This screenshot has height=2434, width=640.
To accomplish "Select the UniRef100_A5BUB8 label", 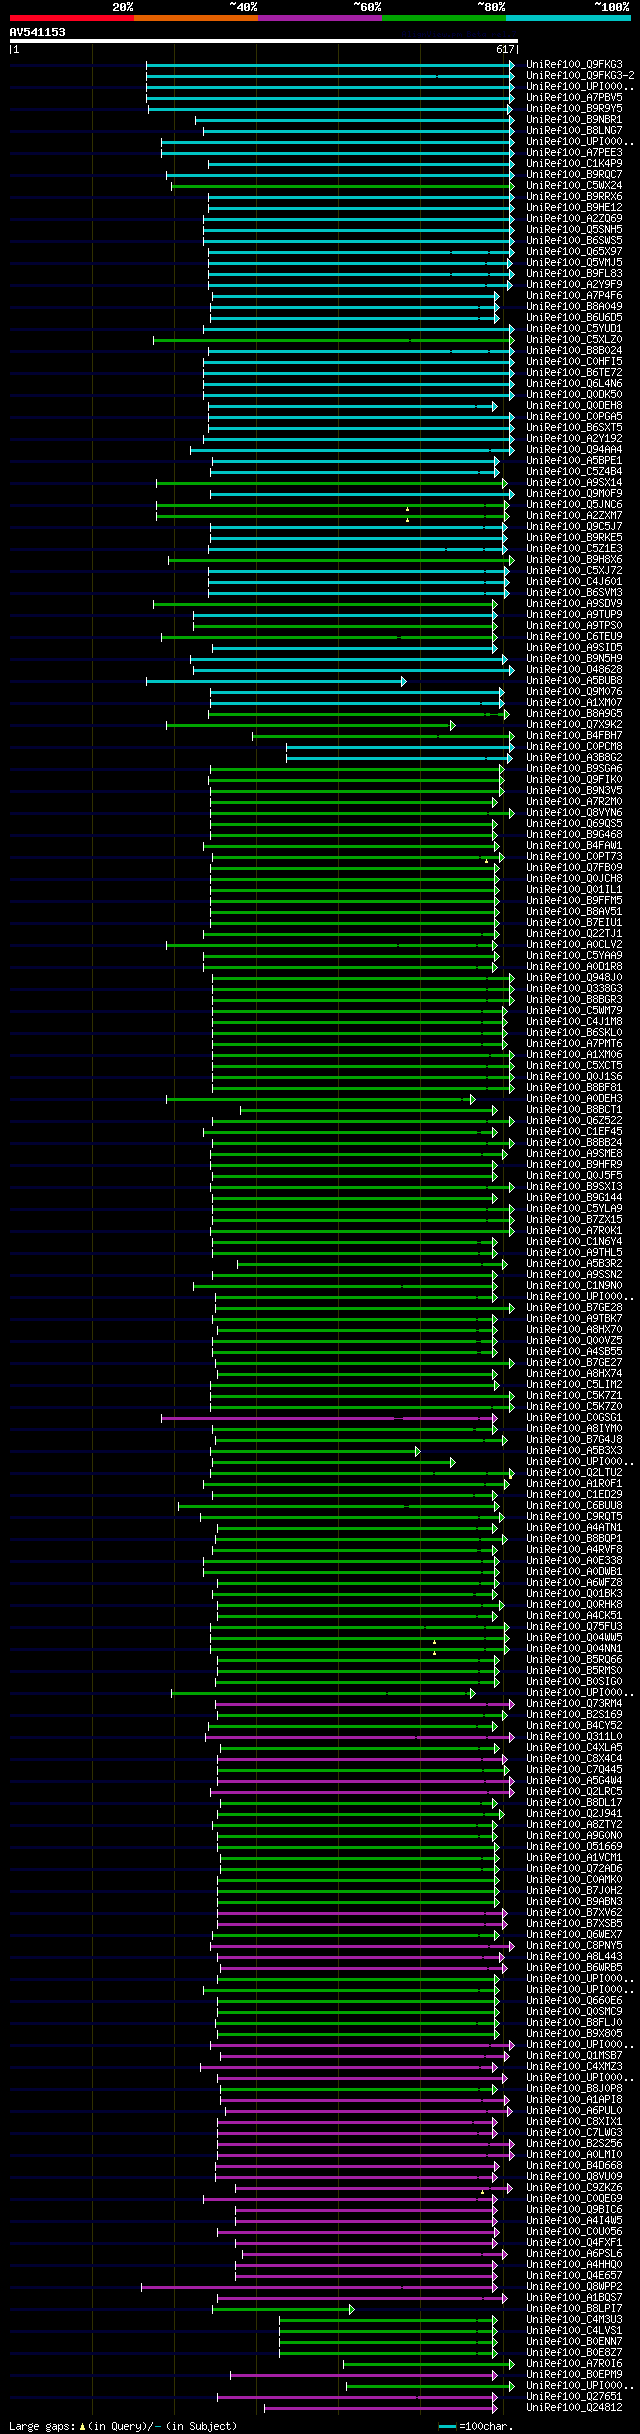I will coord(574,681).
